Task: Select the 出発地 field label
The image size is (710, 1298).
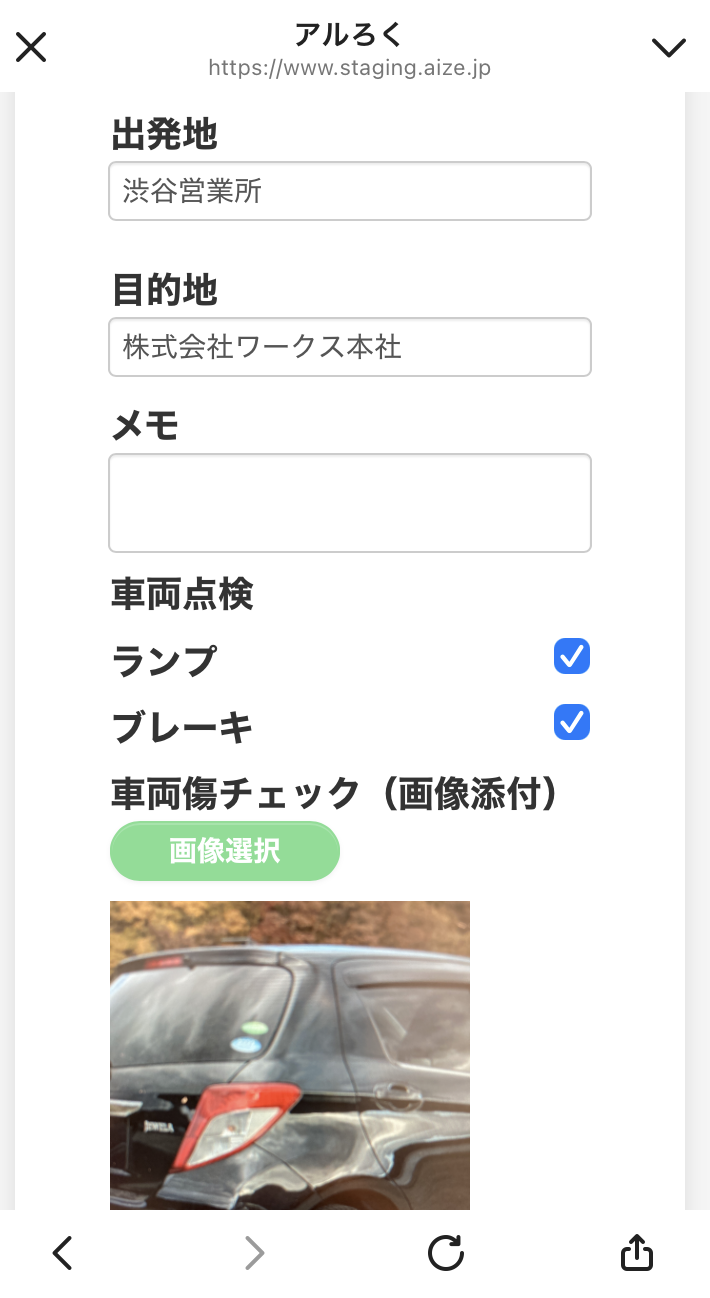Action: click(164, 134)
